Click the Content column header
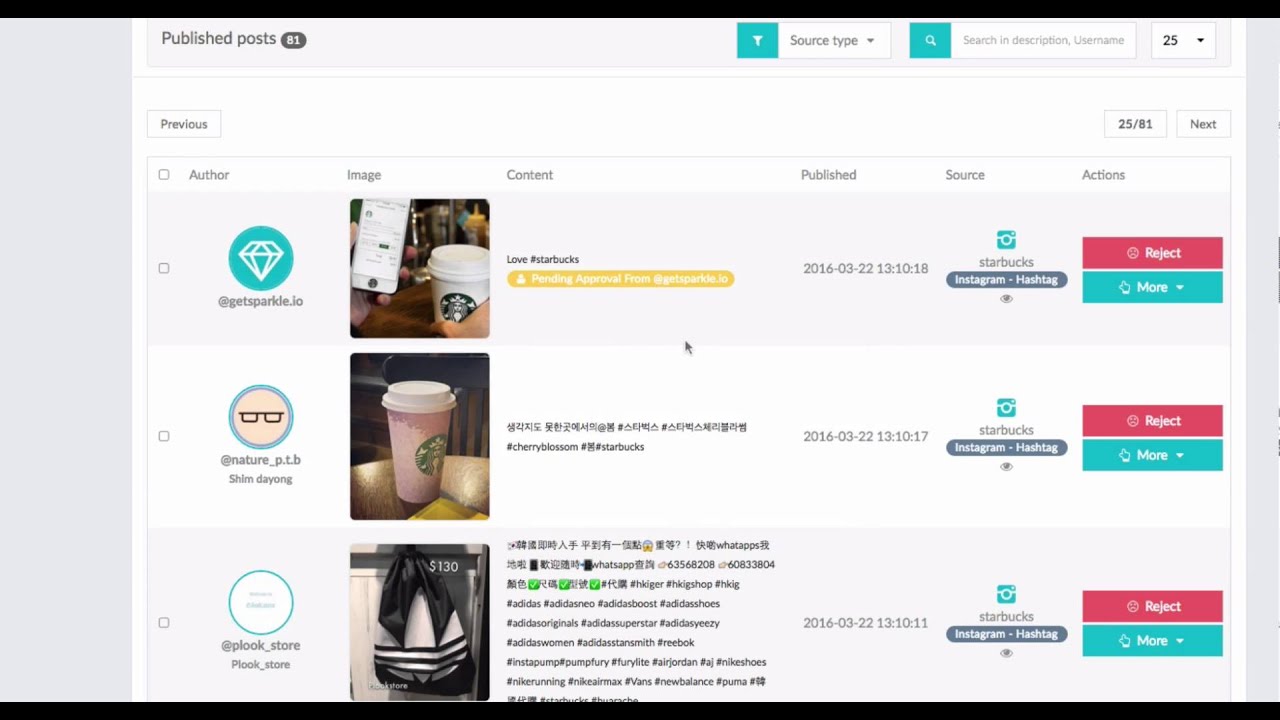1280x720 pixels. click(530, 175)
